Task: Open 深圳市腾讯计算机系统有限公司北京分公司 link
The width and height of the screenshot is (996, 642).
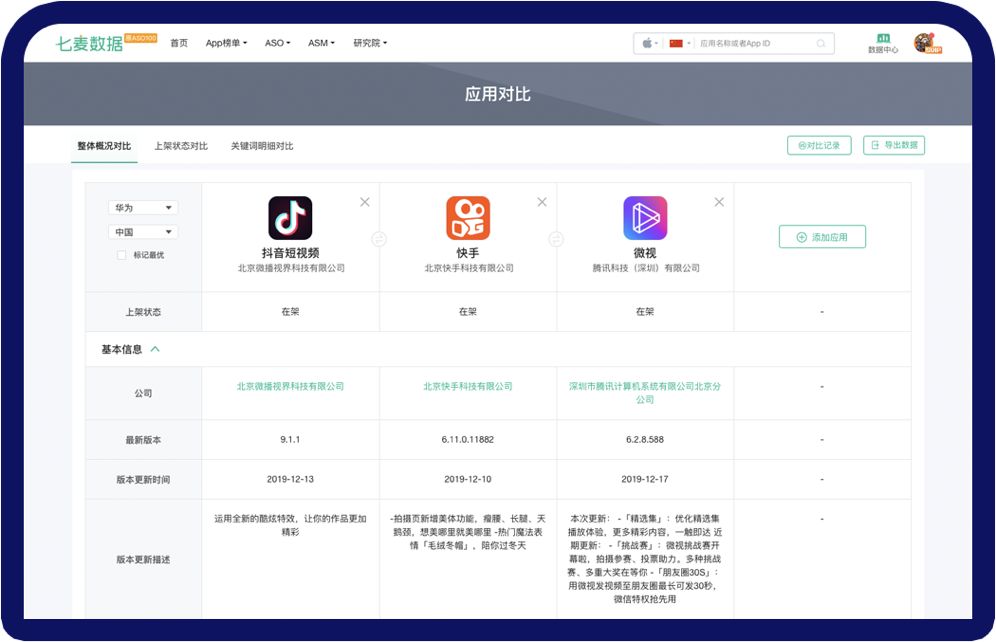Action: tap(645, 392)
